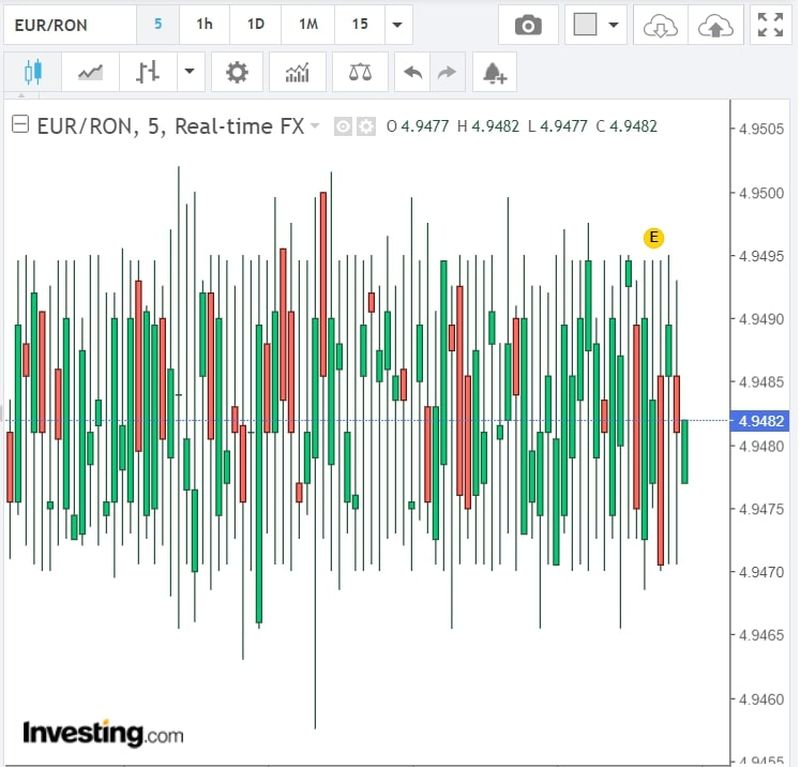Click the gray layout square swatch

tap(585, 24)
